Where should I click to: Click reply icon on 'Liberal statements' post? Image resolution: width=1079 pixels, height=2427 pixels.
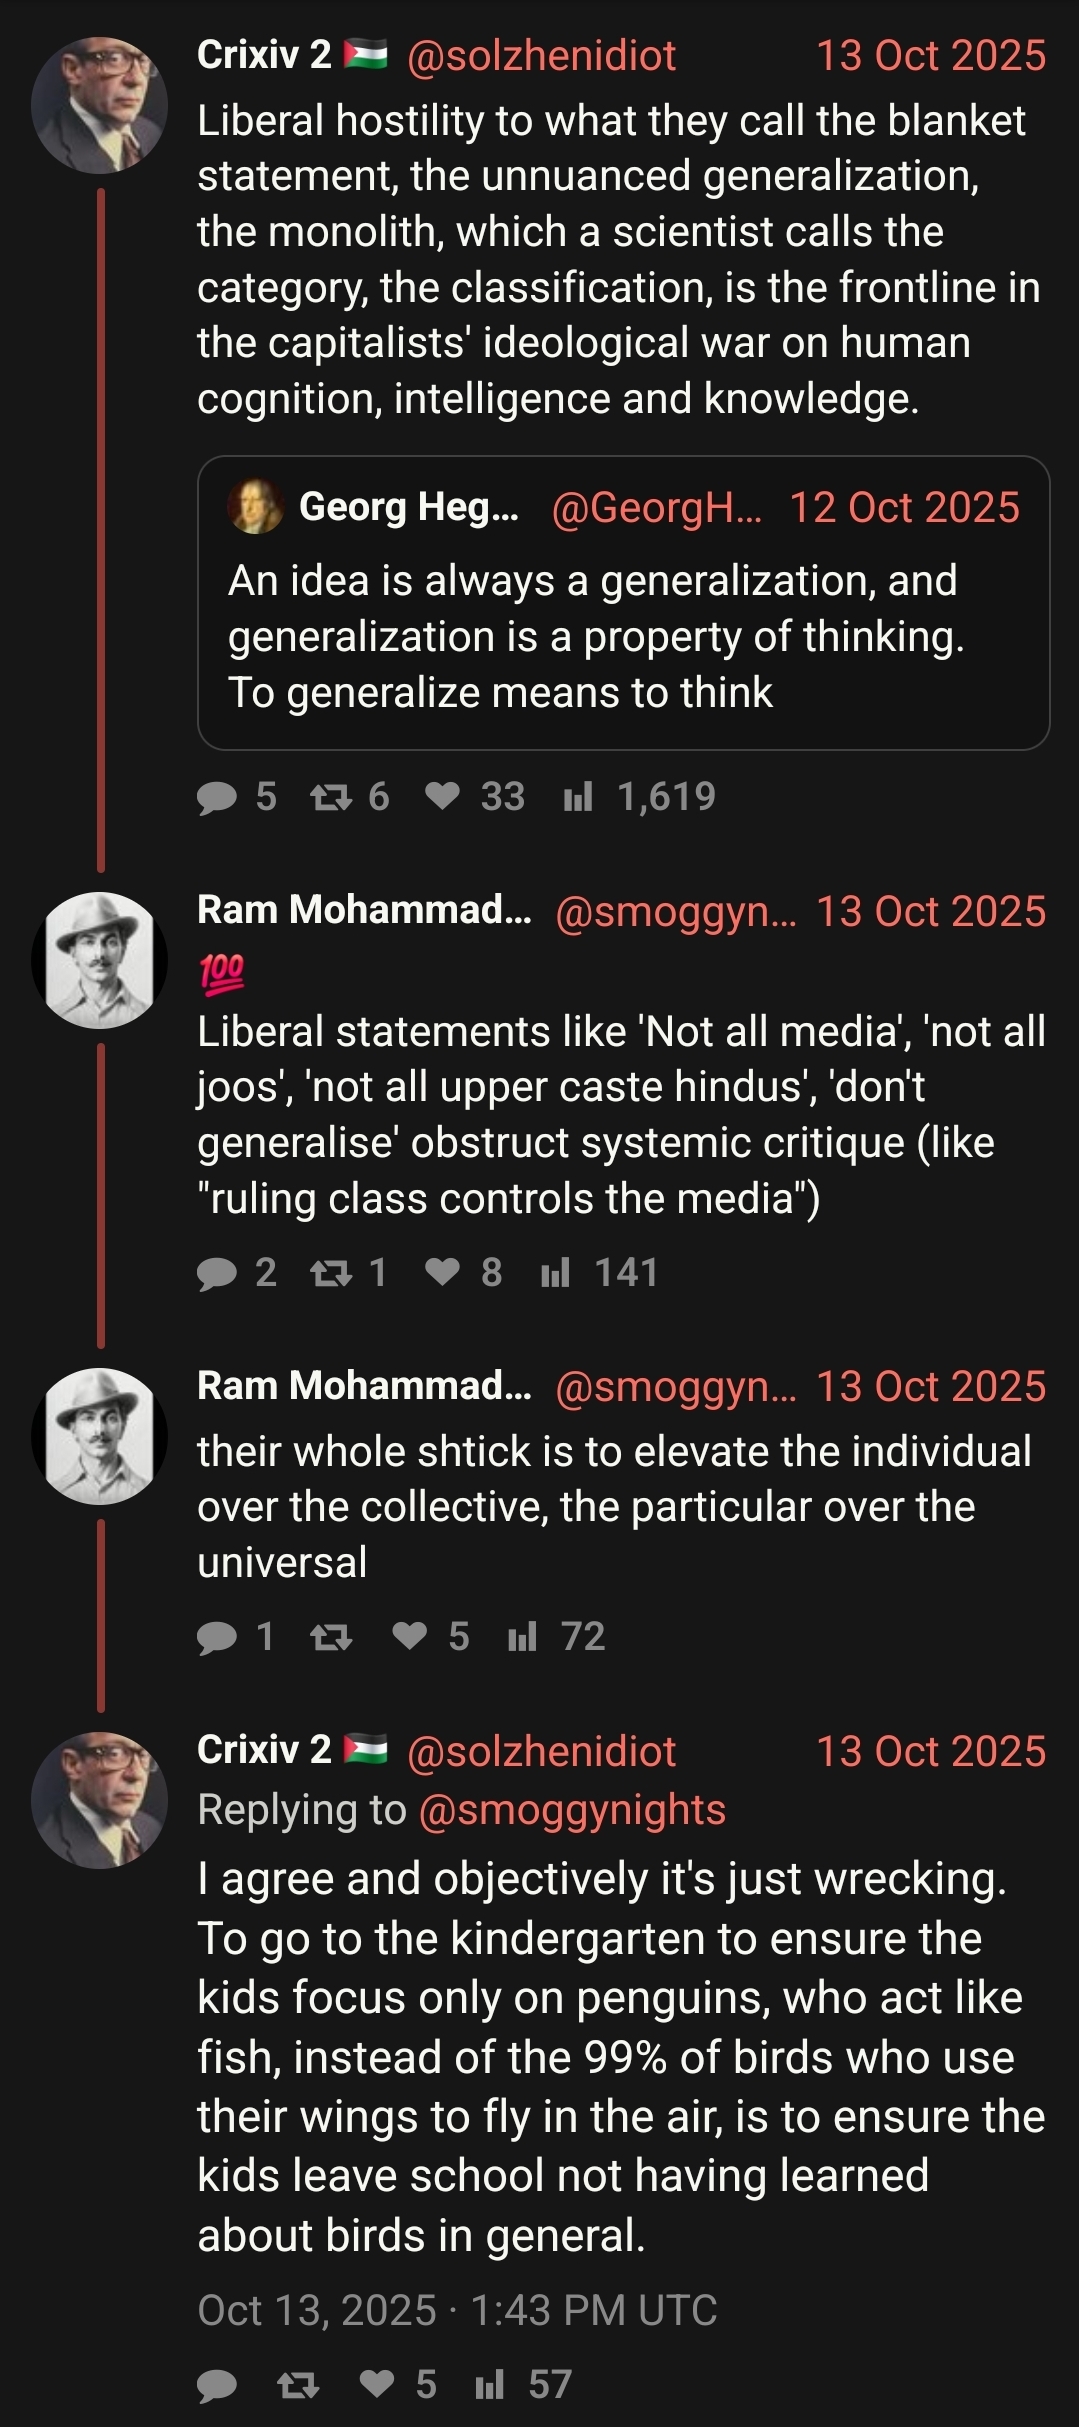coord(217,1273)
